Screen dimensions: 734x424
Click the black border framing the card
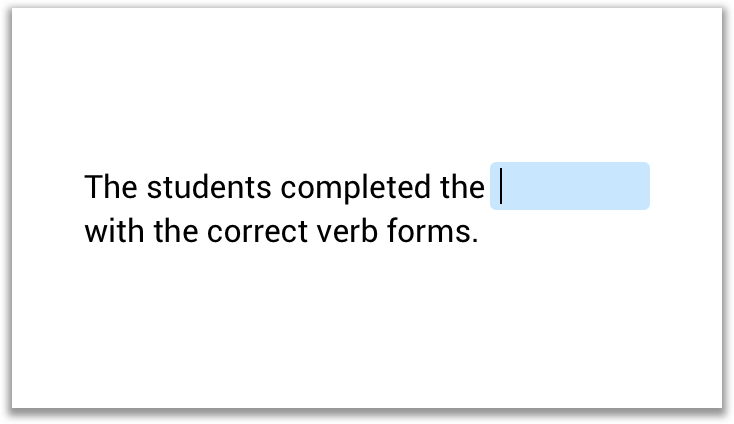366,415
